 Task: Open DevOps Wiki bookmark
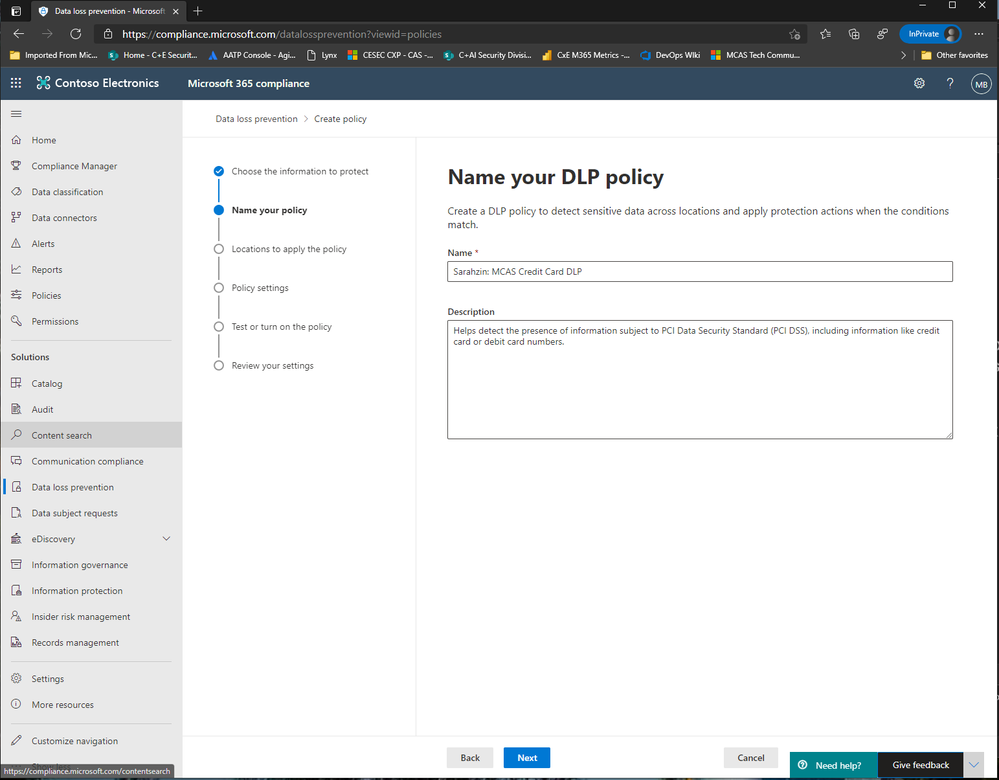point(670,55)
